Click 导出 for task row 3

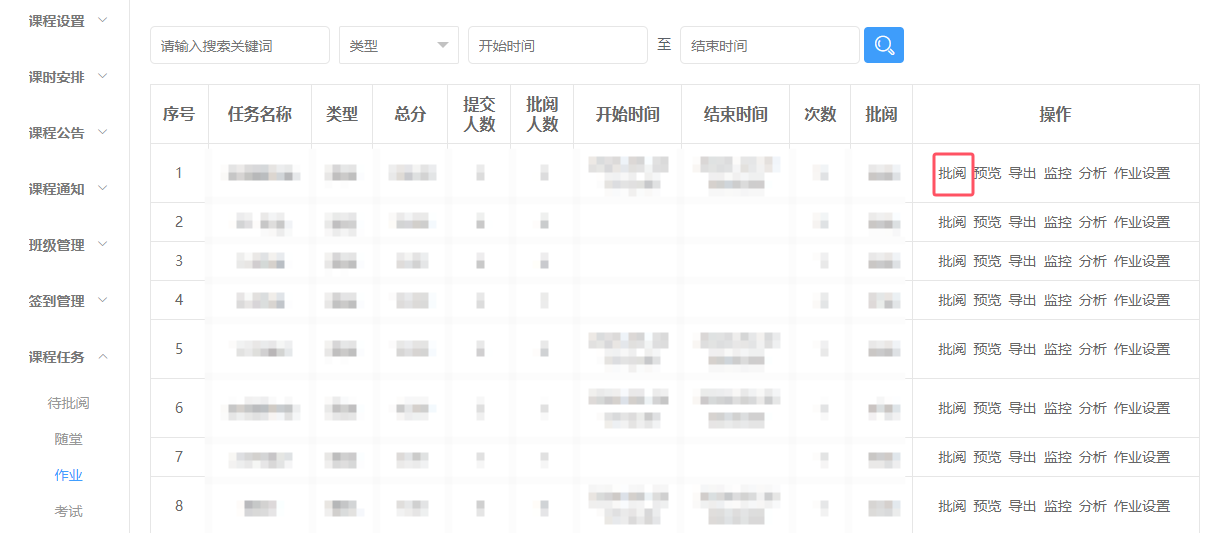pyautogui.click(x=1022, y=261)
